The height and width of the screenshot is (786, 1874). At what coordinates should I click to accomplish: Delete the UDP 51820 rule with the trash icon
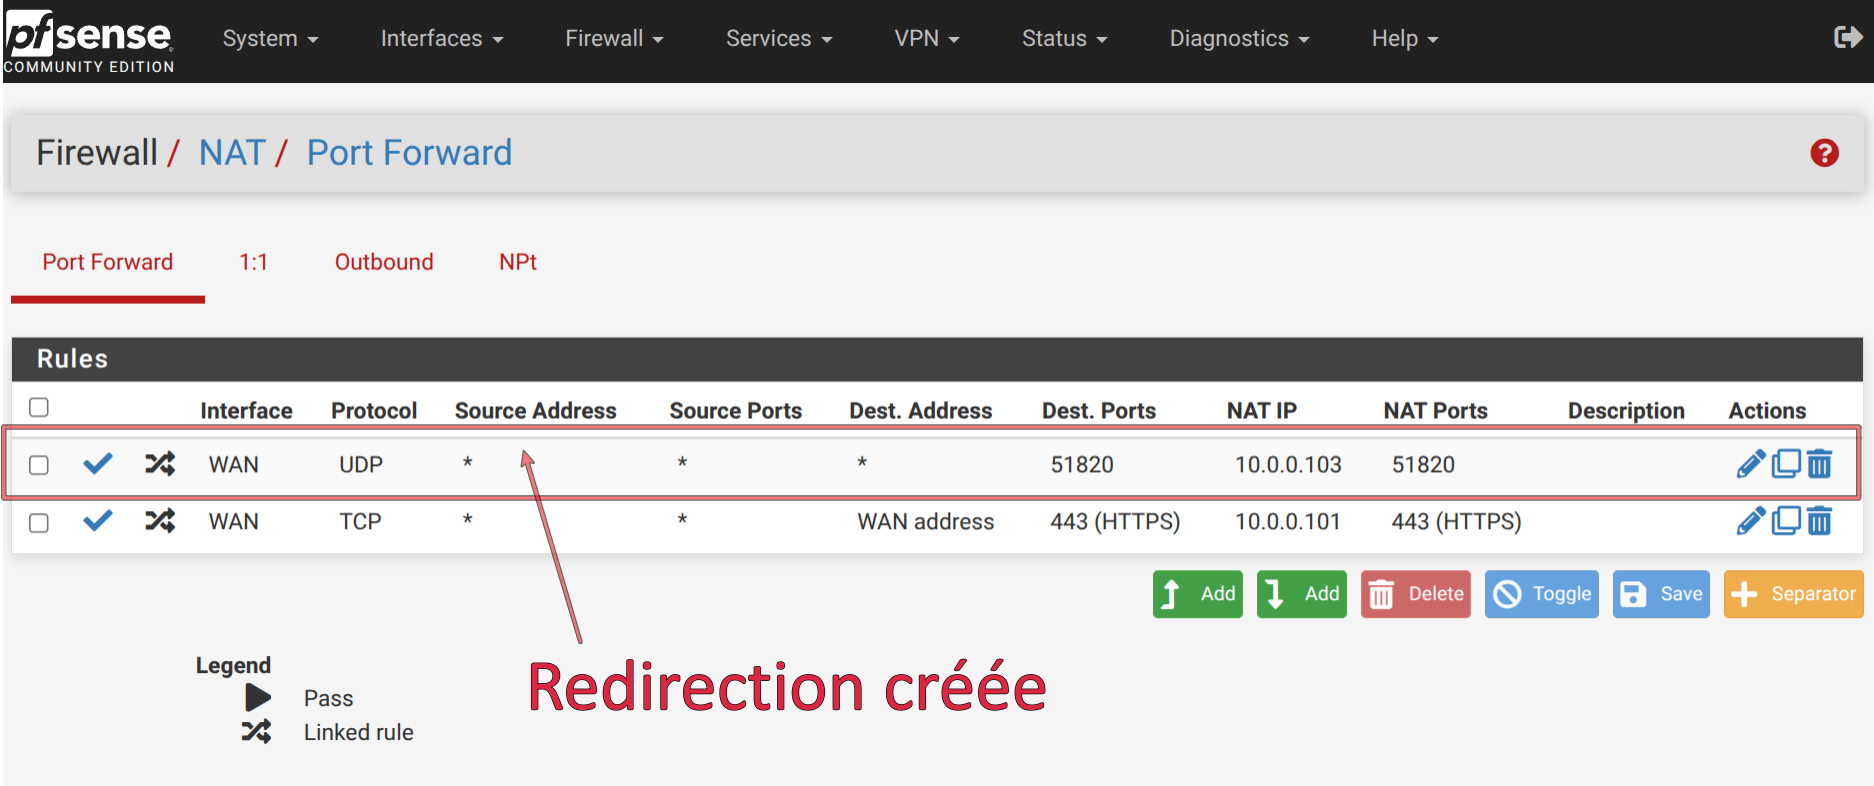tap(1820, 464)
